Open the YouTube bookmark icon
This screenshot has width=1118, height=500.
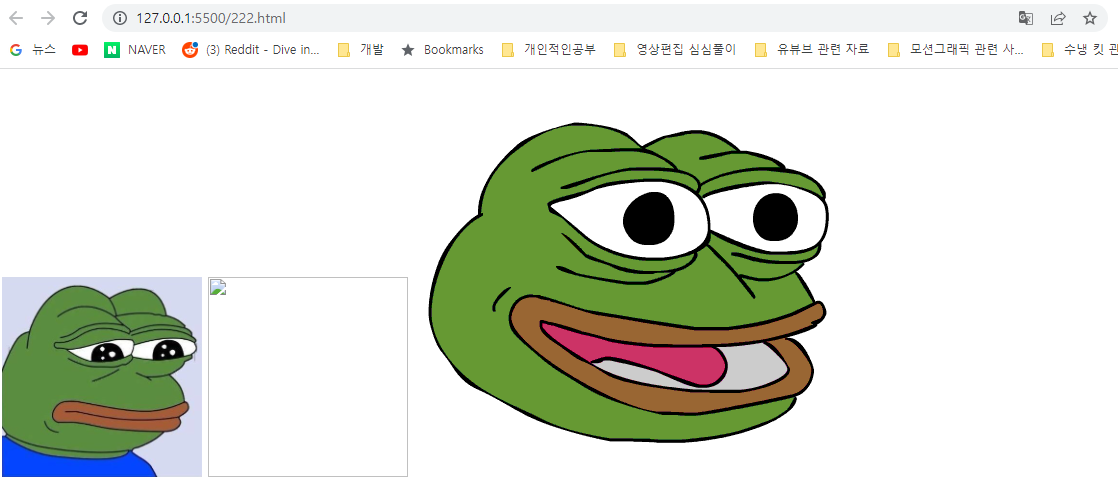pyautogui.click(x=80, y=49)
